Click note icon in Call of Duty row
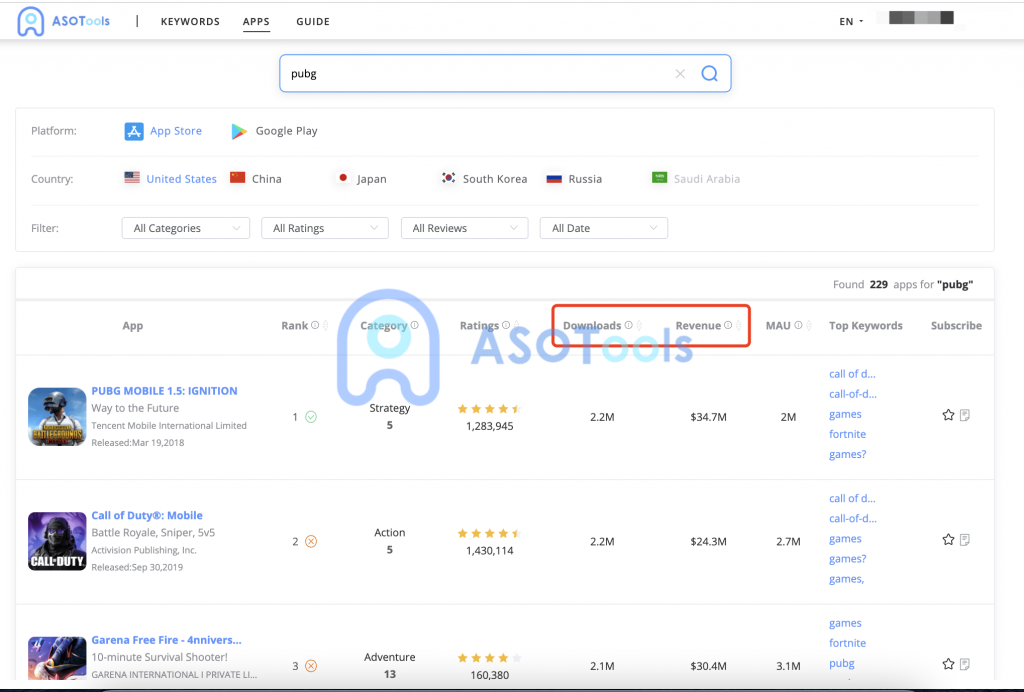This screenshot has height=692, width=1024. point(965,539)
